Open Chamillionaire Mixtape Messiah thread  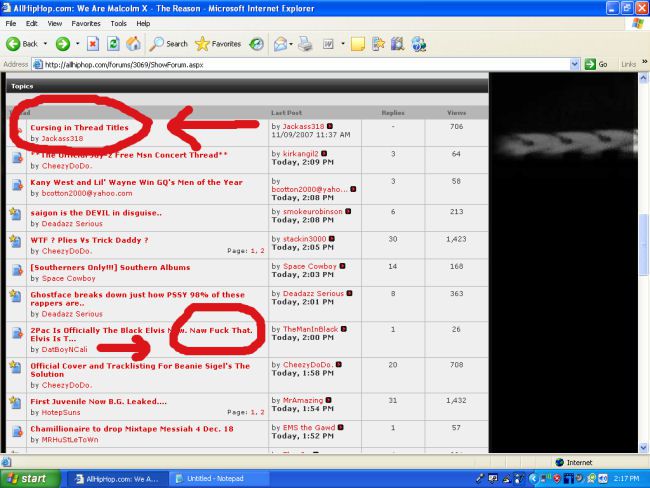point(132,429)
